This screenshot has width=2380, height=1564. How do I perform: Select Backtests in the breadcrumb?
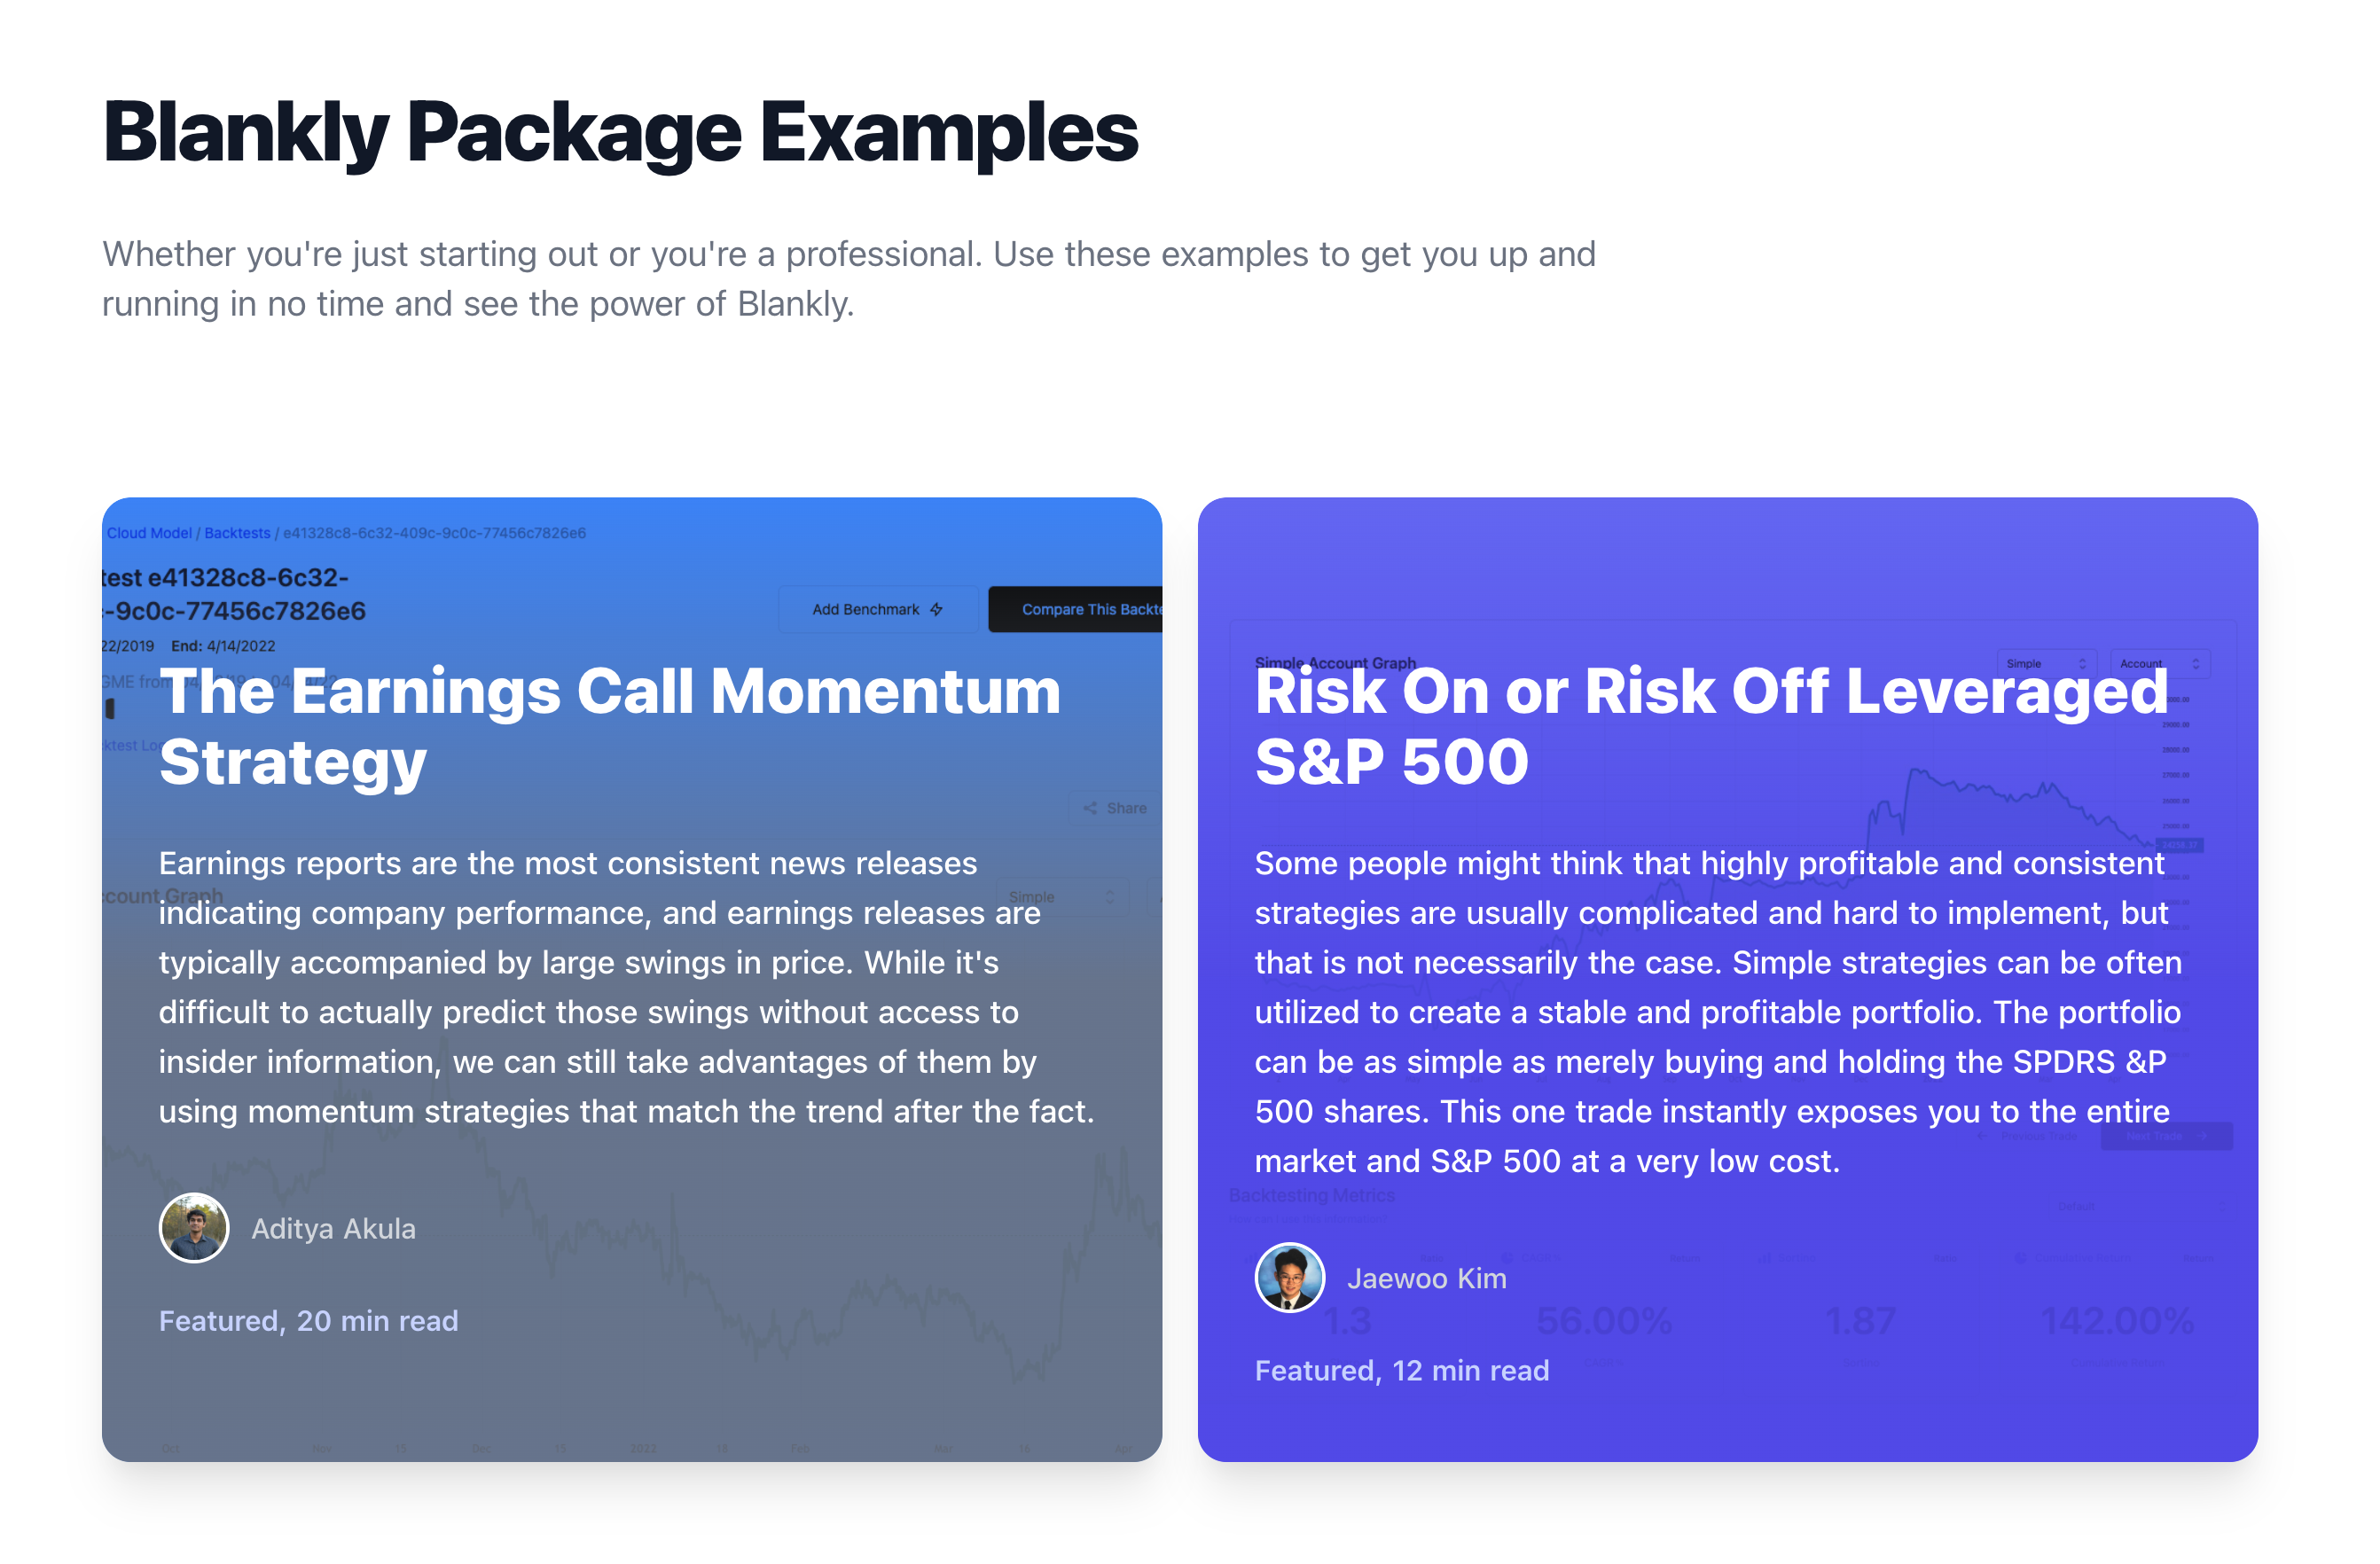pyautogui.click(x=236, y=532)
